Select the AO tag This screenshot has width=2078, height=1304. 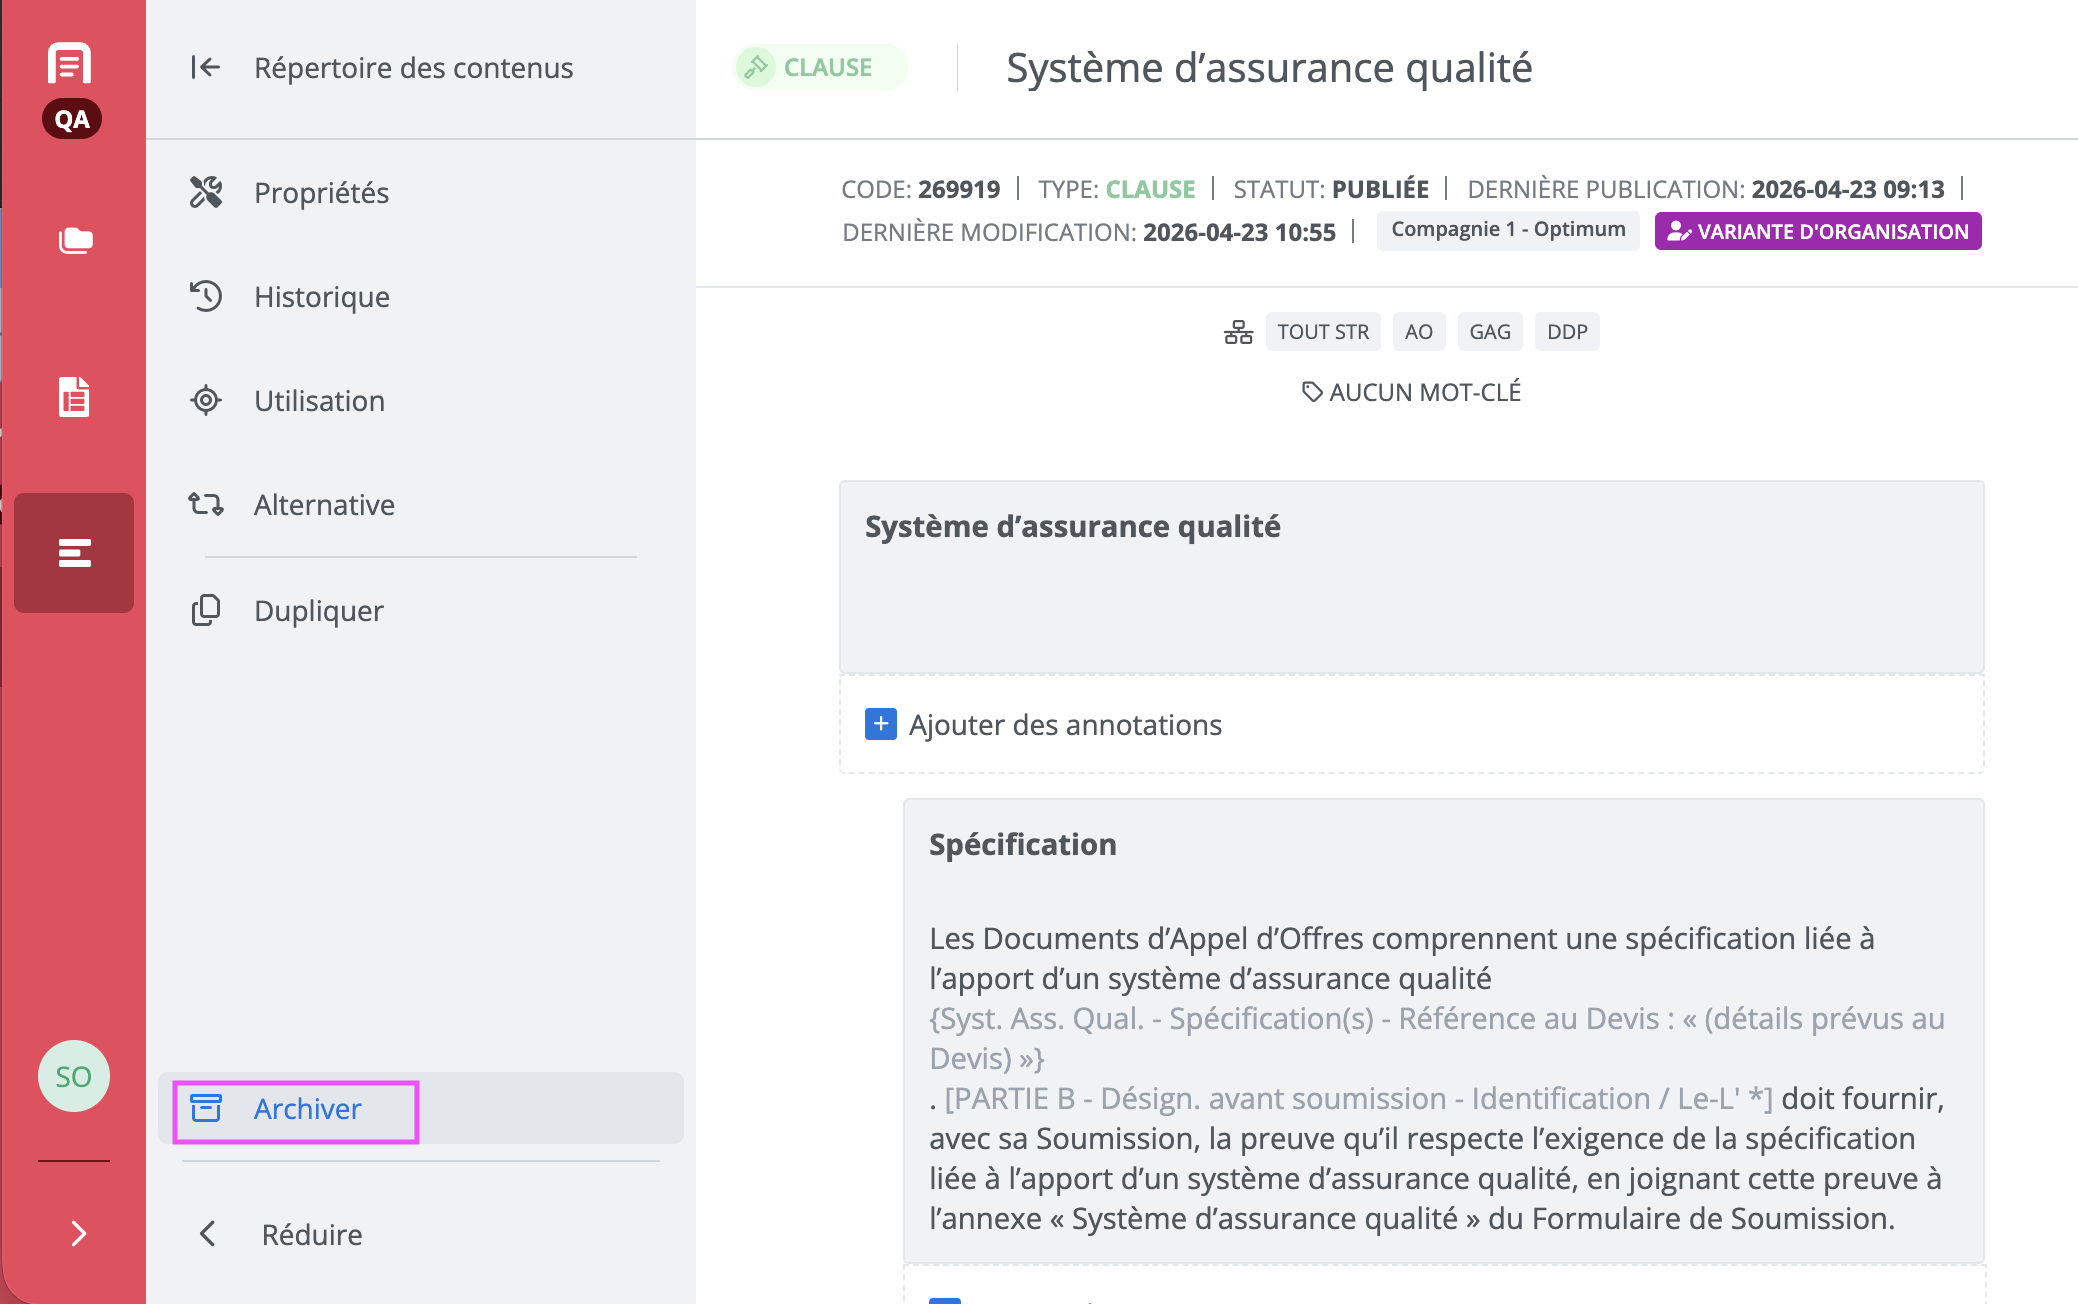point(1418,332)
